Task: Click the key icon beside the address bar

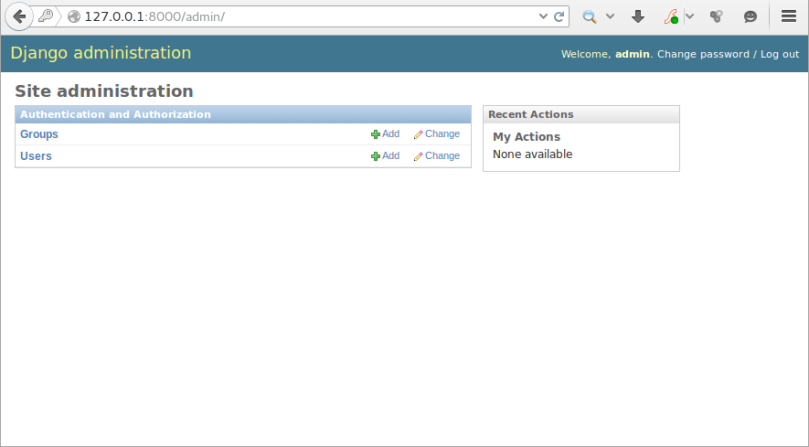Action: pos(45,16)
